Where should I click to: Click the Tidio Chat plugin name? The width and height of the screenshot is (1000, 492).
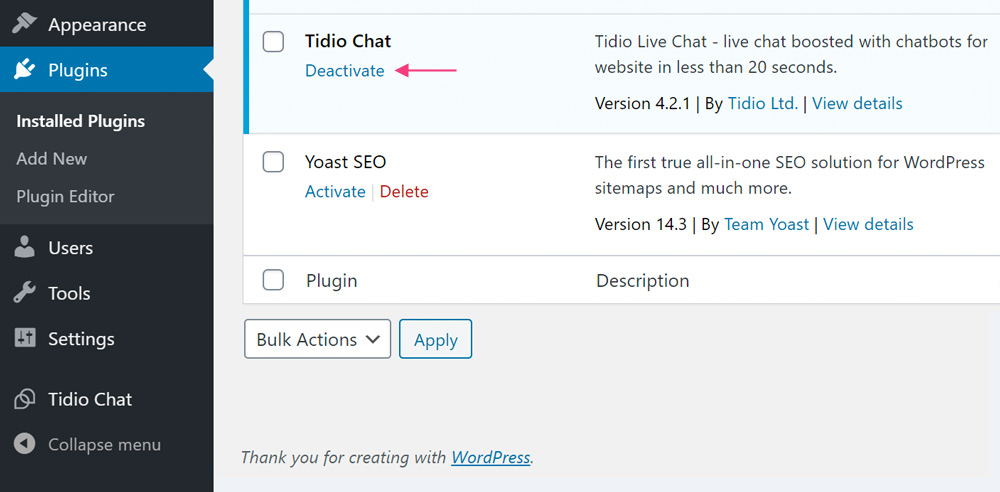tap(348, 41)
